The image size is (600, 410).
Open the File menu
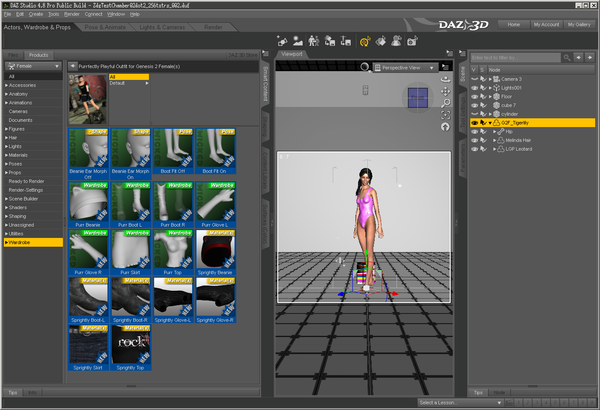(7, 14)
